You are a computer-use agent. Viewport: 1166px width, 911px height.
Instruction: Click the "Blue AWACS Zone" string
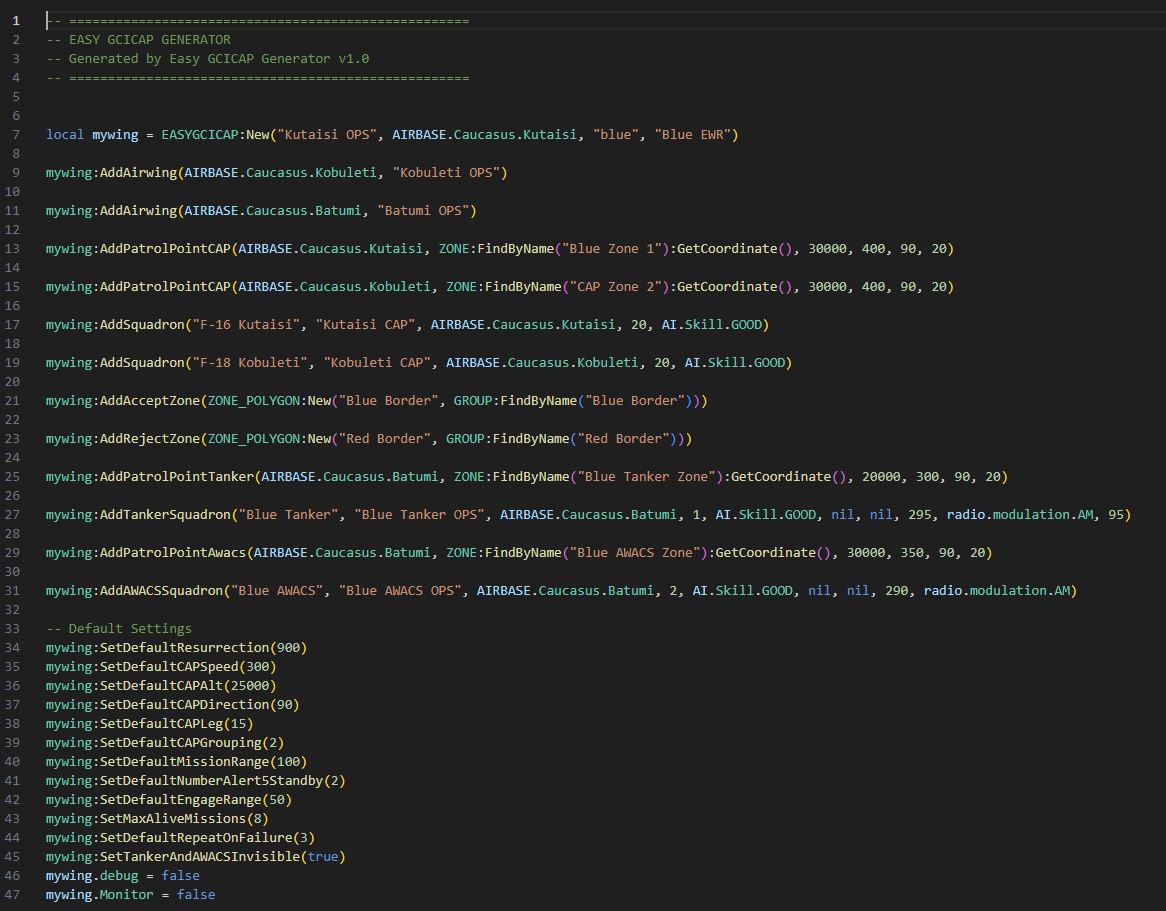637,553
